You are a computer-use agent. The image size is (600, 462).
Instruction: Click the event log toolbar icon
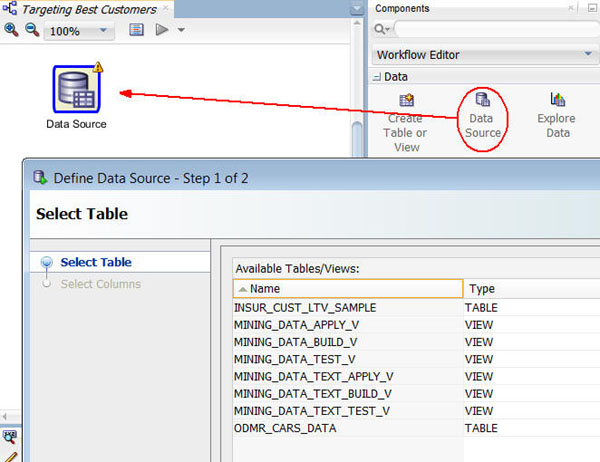[x=136, y=29]
